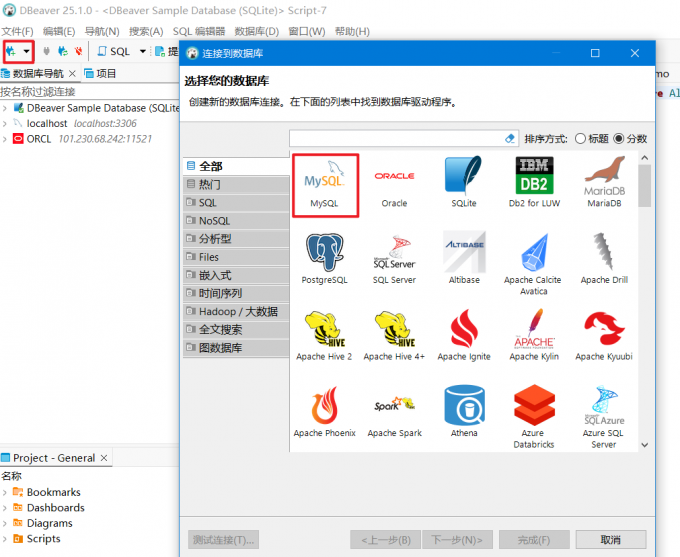Pick the Azure Databricks driver
The width and height of the screenshot is (680, 557).
point(534,416)
